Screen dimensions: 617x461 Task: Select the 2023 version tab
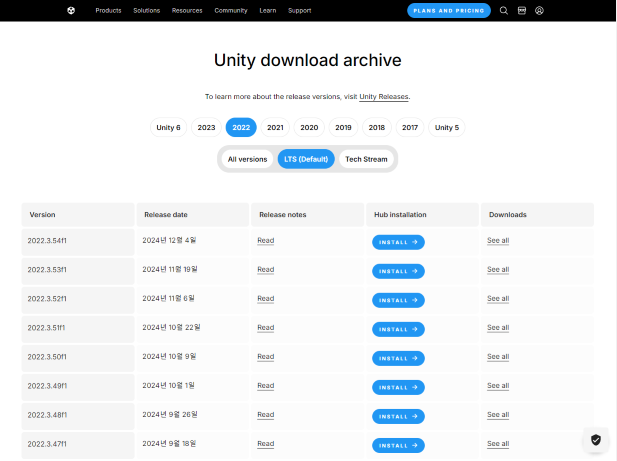(x=206, y=127)
